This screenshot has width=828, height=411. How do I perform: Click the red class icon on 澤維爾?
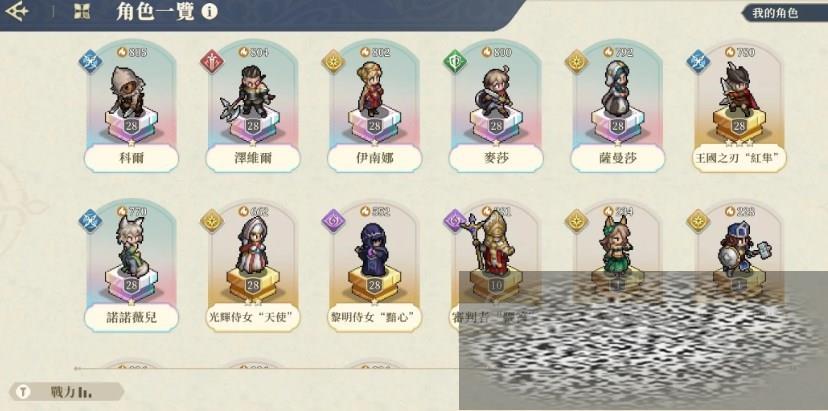(212, 62)
